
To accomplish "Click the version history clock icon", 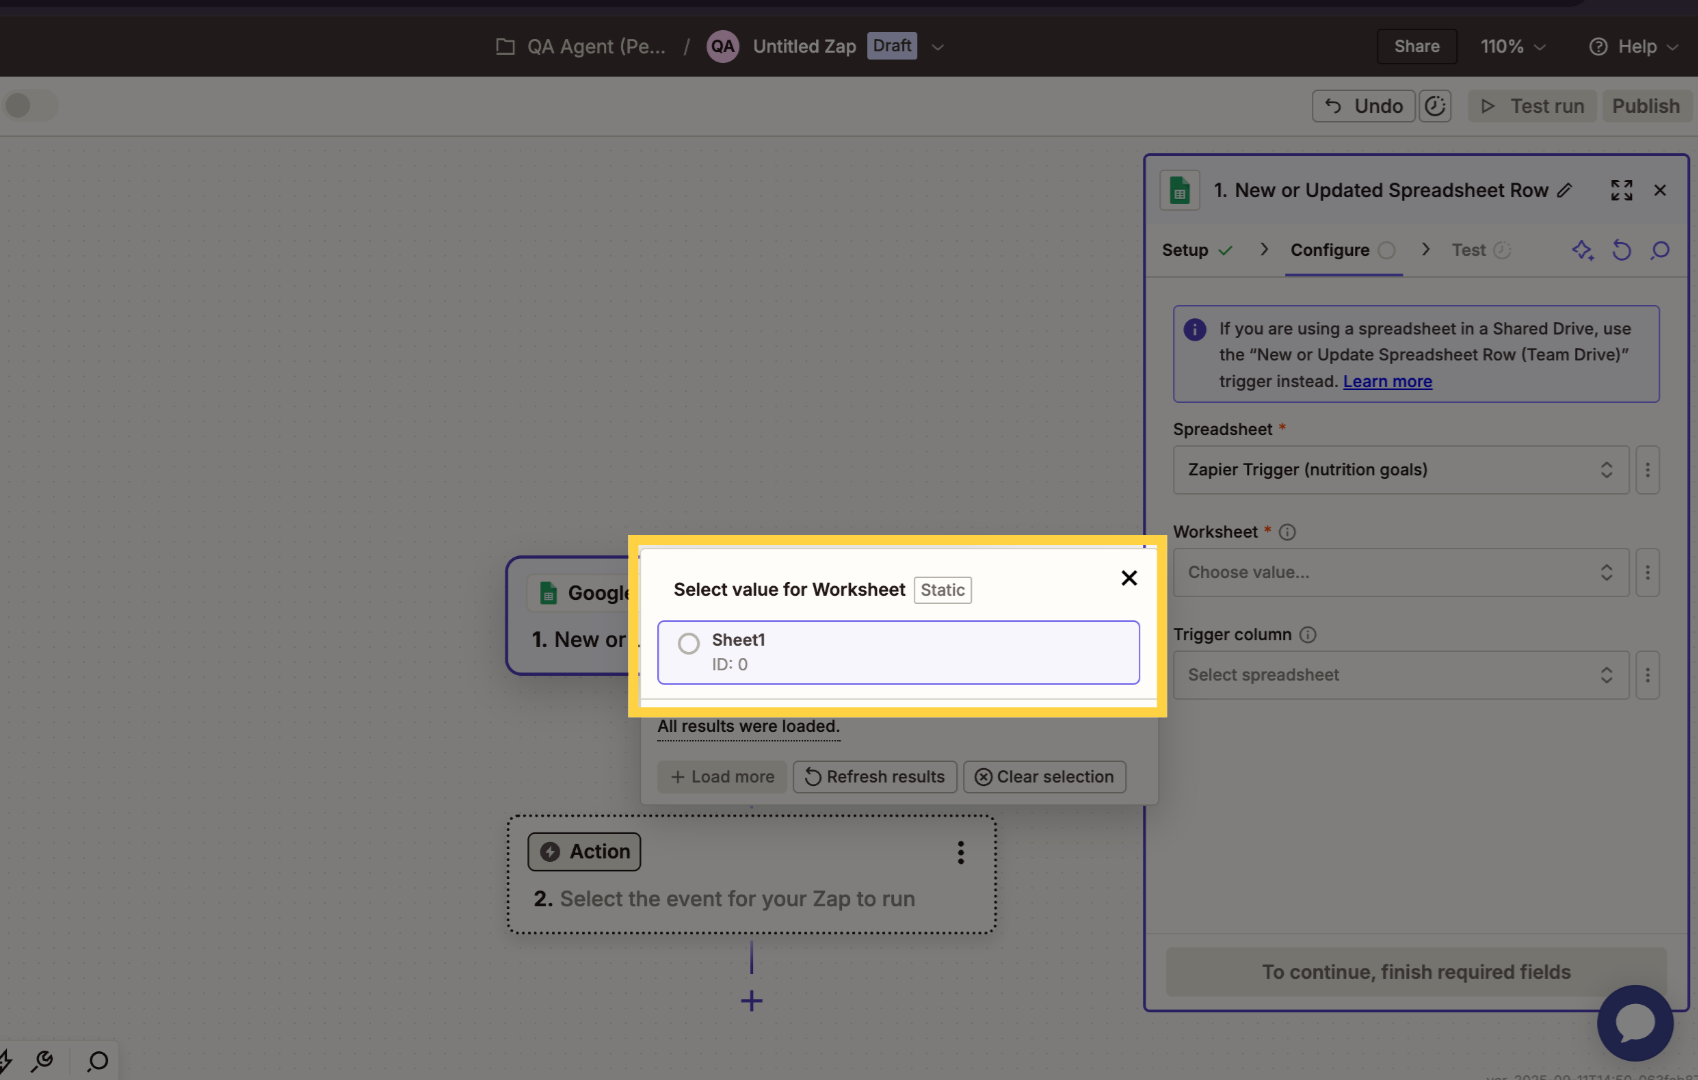I will click(x=1435, y=106).
